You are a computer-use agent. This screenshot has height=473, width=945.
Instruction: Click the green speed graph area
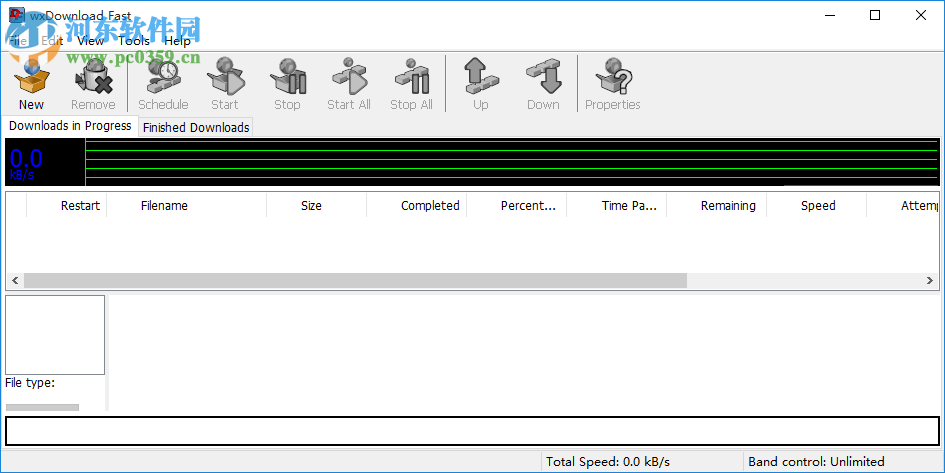512,161
